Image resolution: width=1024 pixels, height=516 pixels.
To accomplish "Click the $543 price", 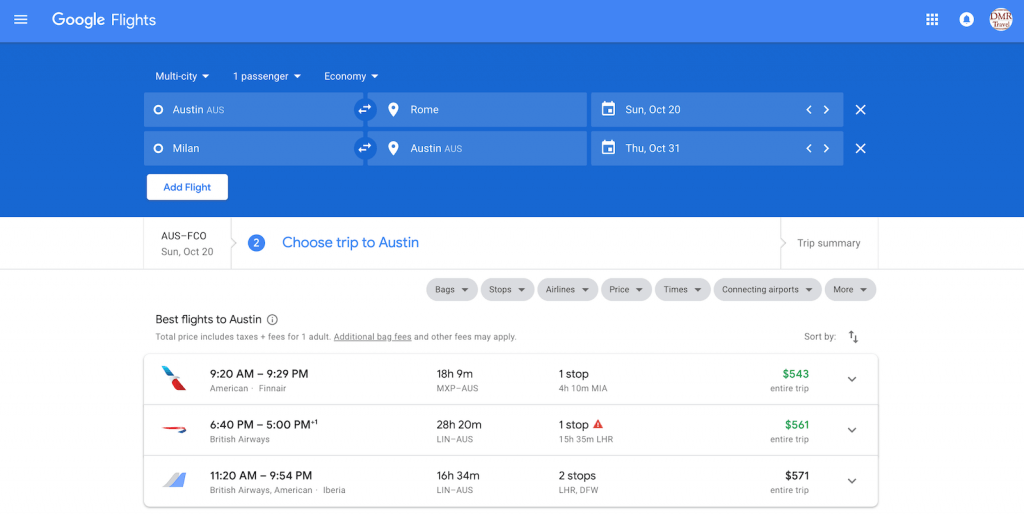I will pyautogui.click(x=795, y=374).
